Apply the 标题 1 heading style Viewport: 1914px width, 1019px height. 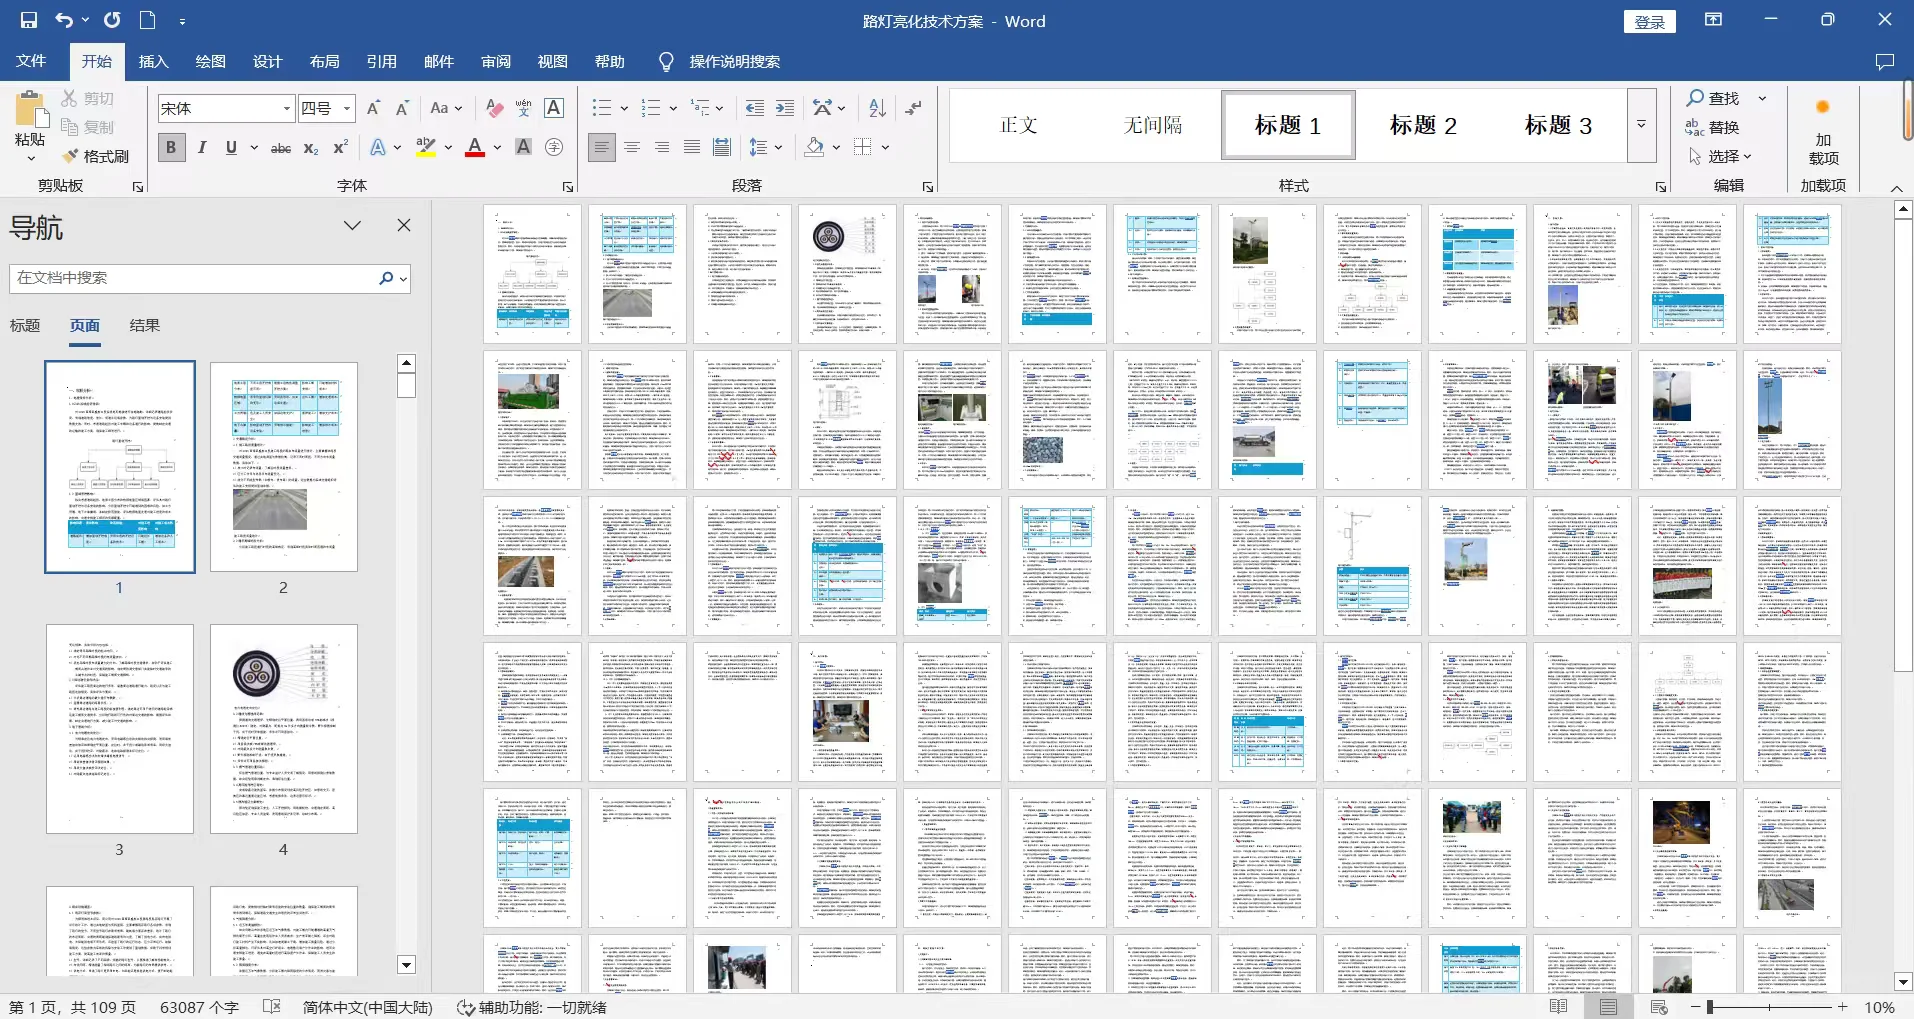click(1288, 125)
